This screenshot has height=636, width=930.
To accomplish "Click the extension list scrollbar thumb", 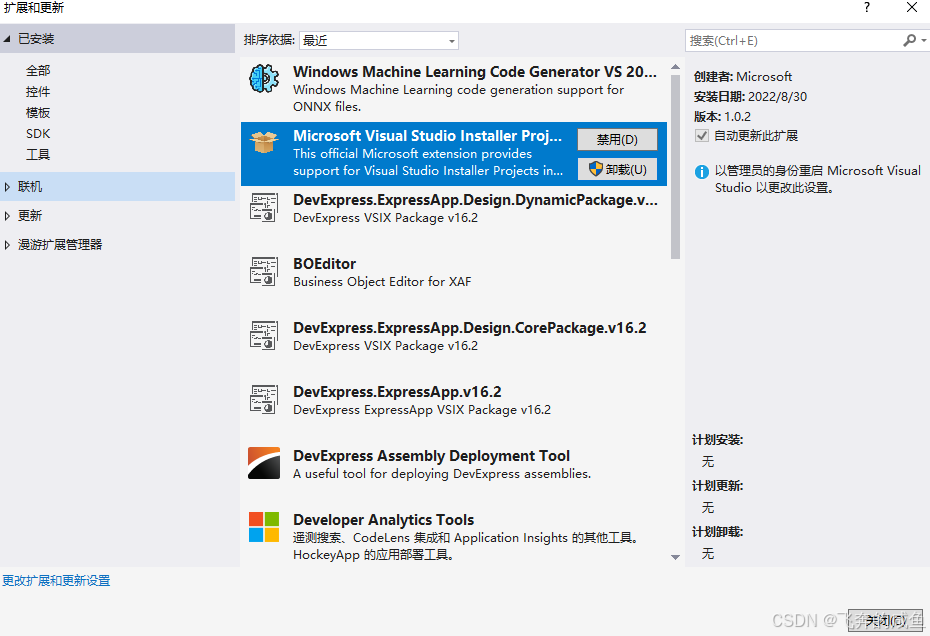I will coord(675,167).
